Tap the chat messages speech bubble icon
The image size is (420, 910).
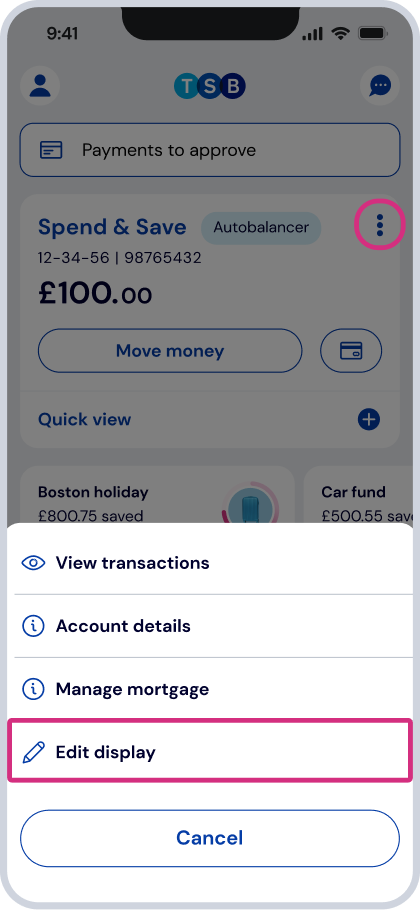(x=380, y=86)
